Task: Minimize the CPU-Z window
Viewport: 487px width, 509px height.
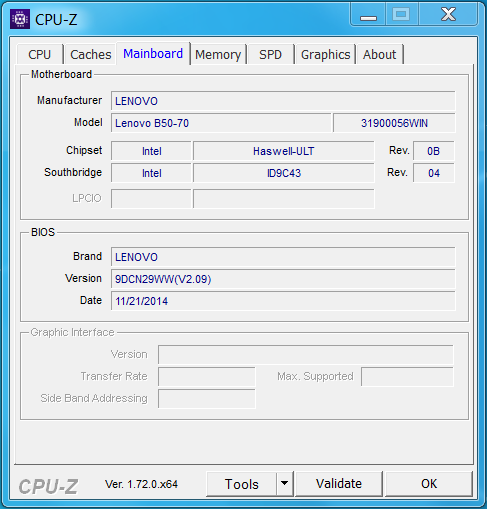Action: tap(368, 14)
